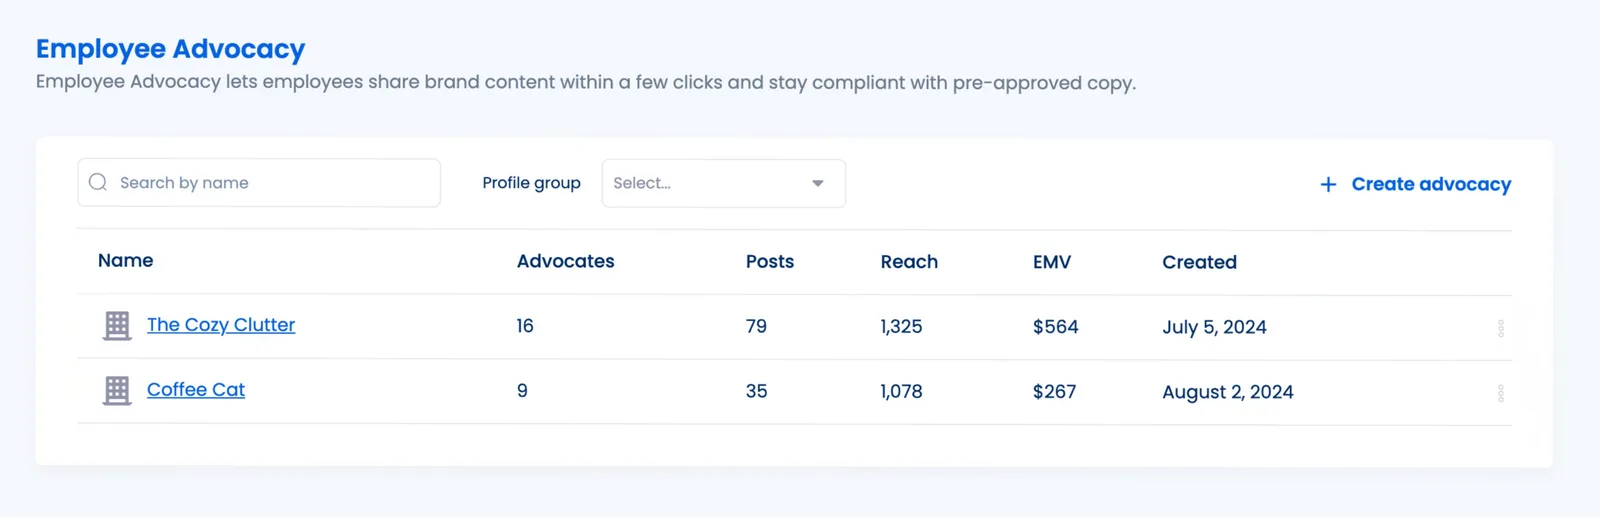This screenshot has width=1600, height=518.
Task: Click the EMV column header
Action: (1052, 262)
